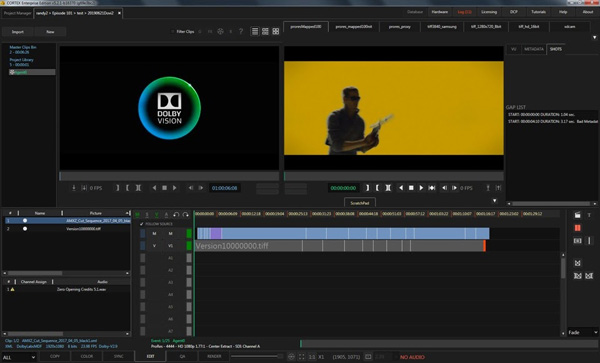Play reverse in the source viewer
Viewport: 600px width, 363px height.
154,188
